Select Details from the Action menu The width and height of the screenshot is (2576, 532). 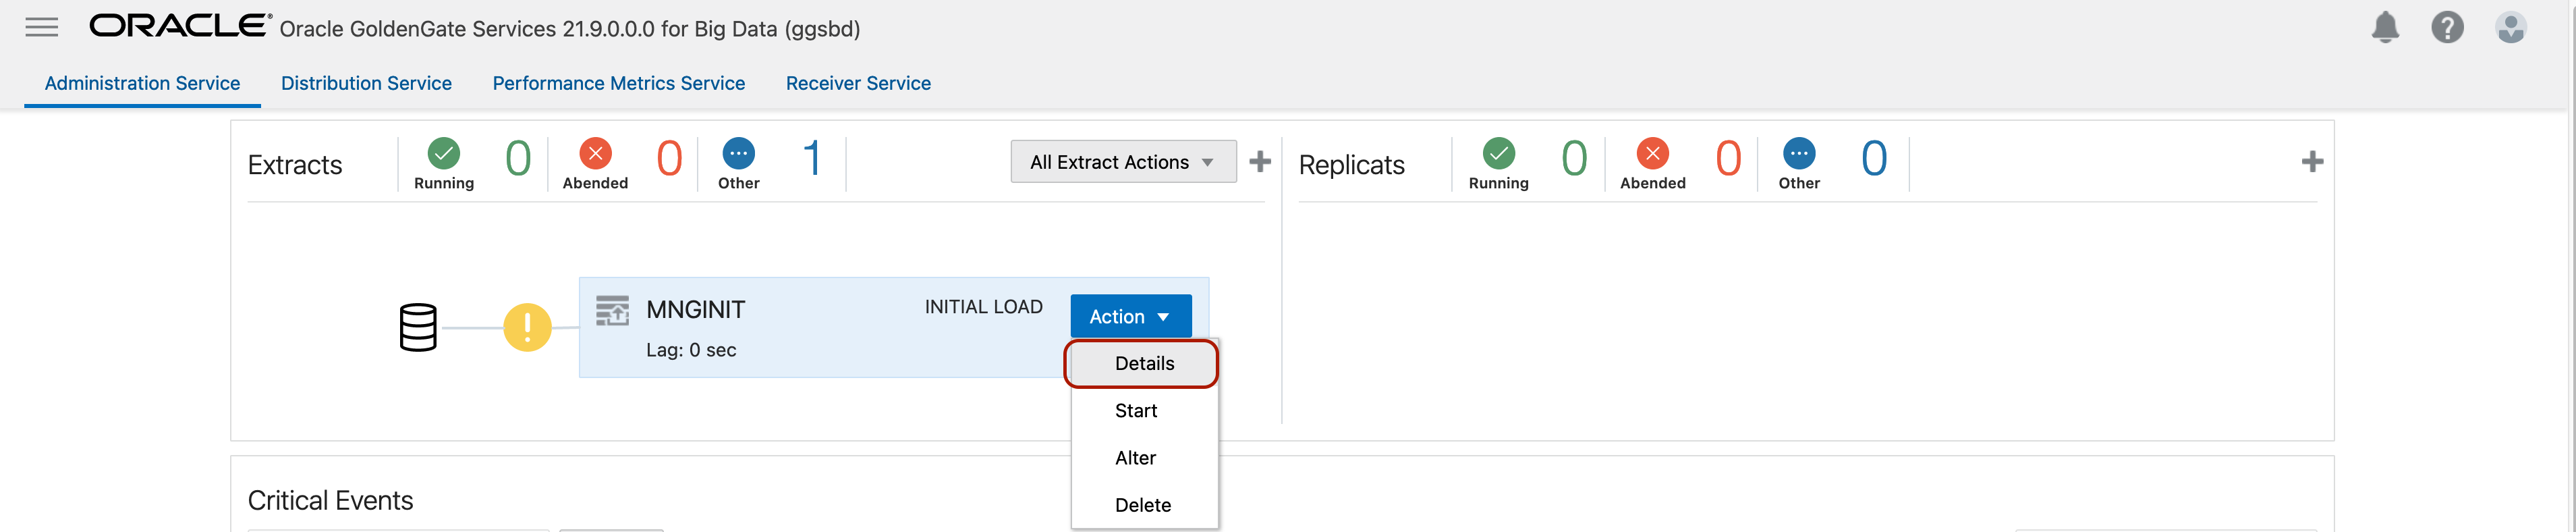[x=1143, y=364]
